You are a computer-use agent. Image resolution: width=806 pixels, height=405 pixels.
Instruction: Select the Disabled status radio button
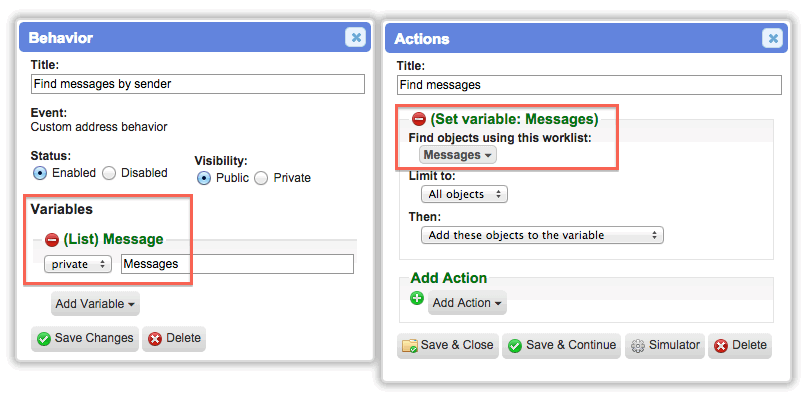pyautogui.click(x=109, y=173)
